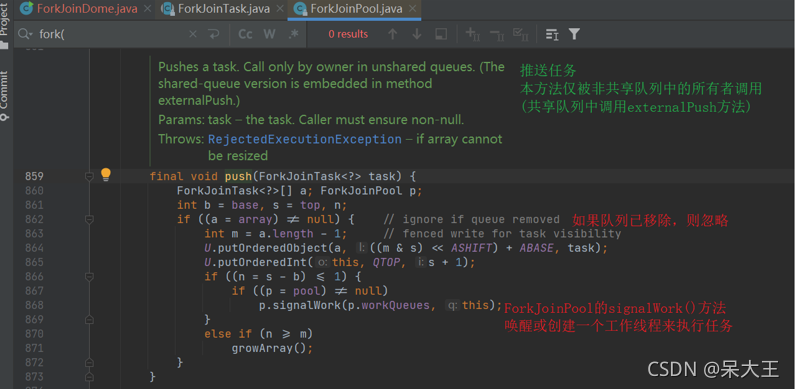Screen dimensions: 795x389
Task: Collapse the if block at line 866
Action: (90, 277)
